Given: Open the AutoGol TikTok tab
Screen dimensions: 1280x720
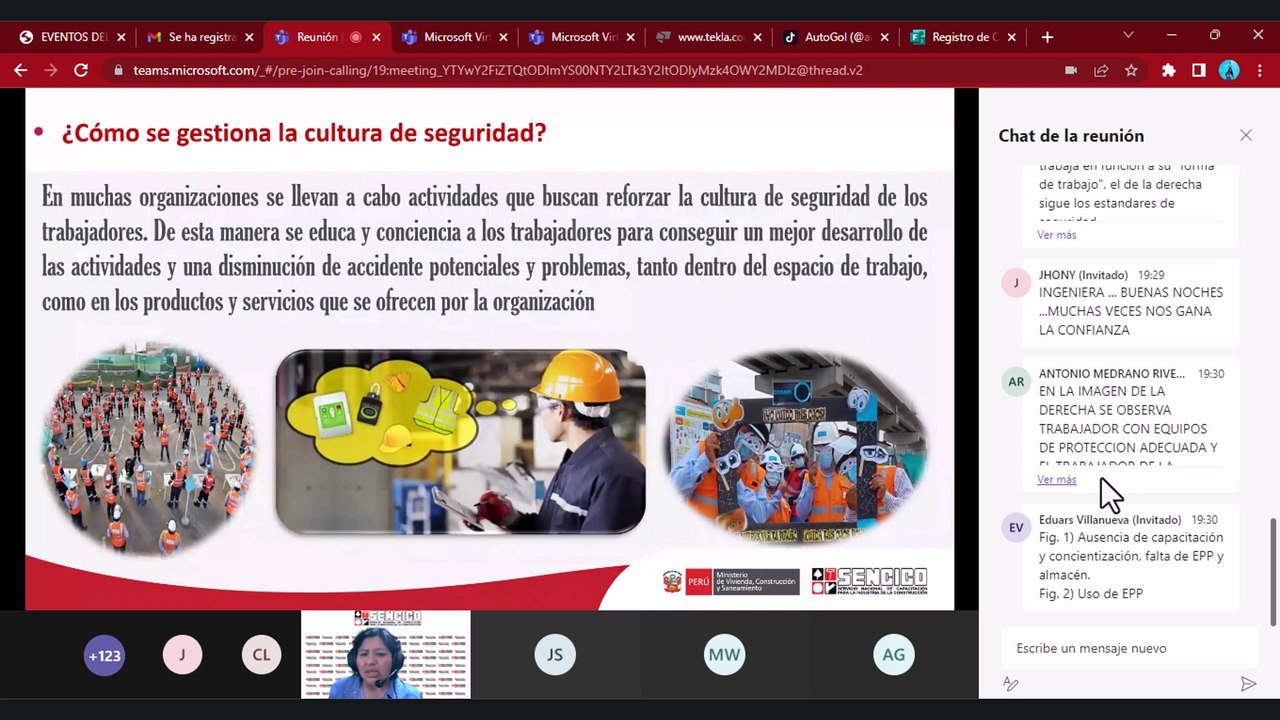Looking at the screenshot, I should [x=835, y=37].
